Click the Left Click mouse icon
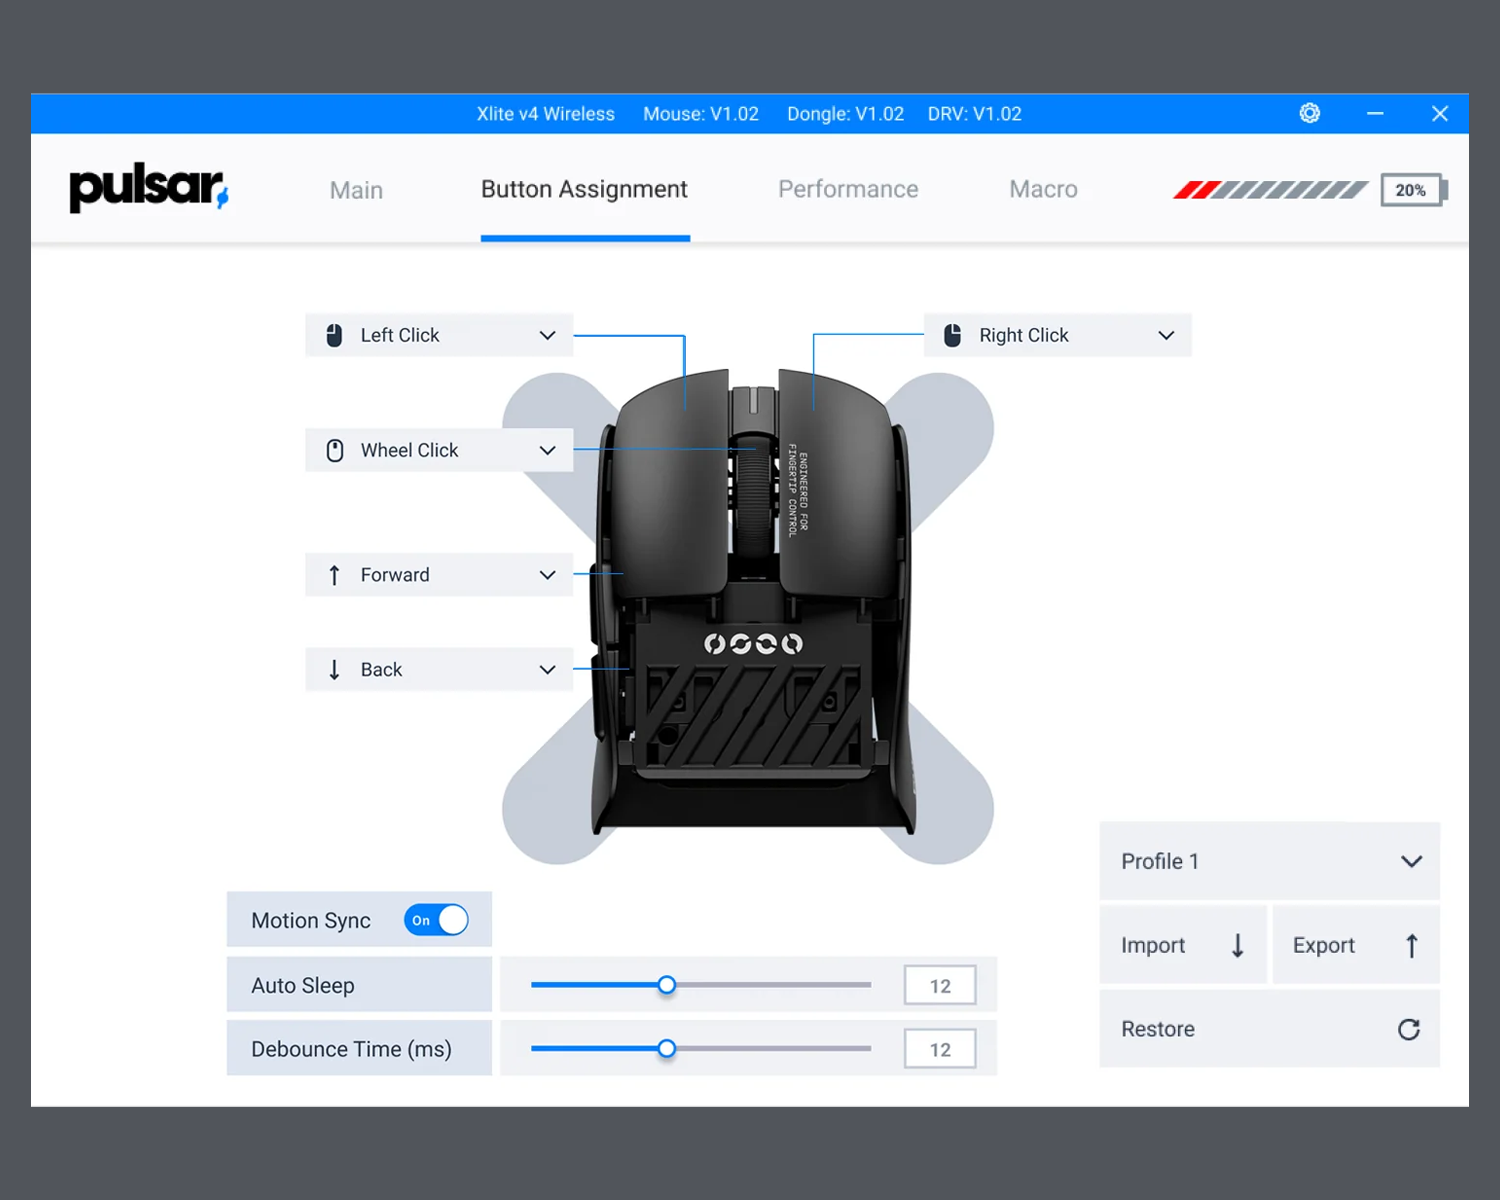 [x=334, y=335]
